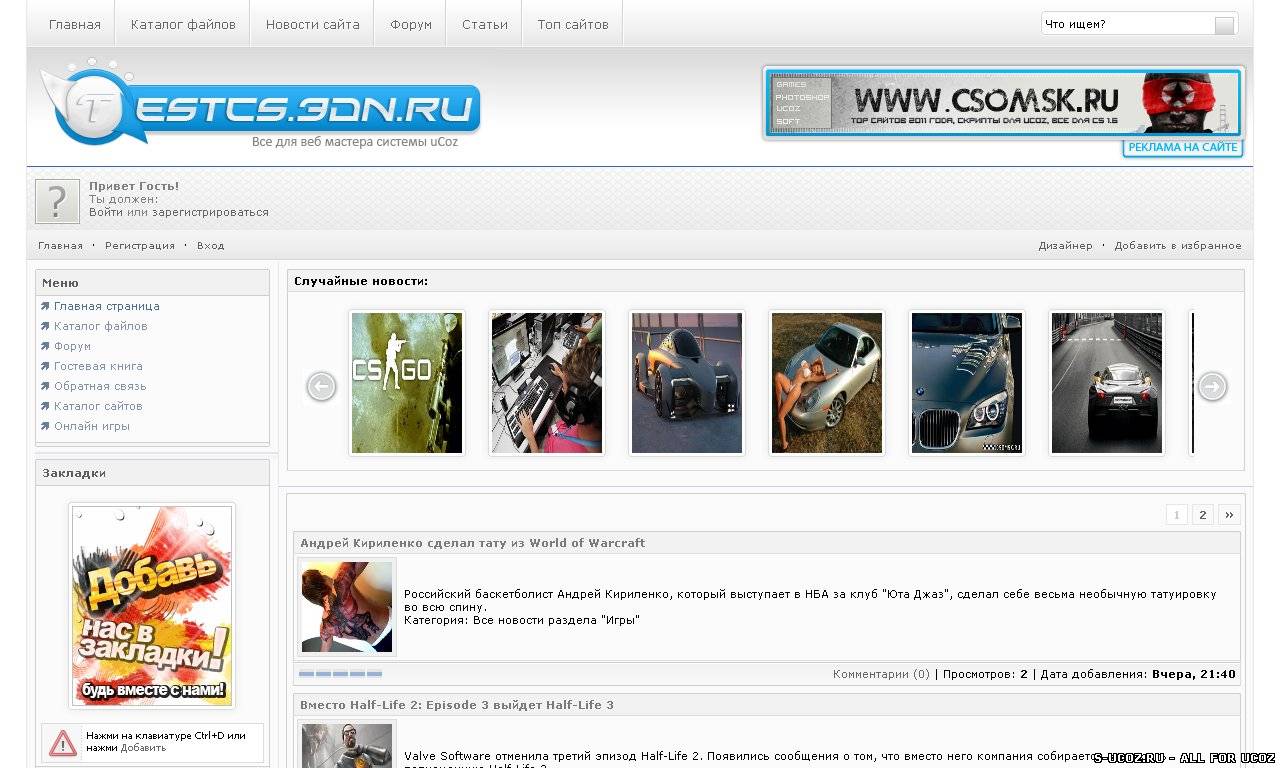1280x768 pixels.
Task: Click the Случайные новости header text
Action: tap(361, 281)
